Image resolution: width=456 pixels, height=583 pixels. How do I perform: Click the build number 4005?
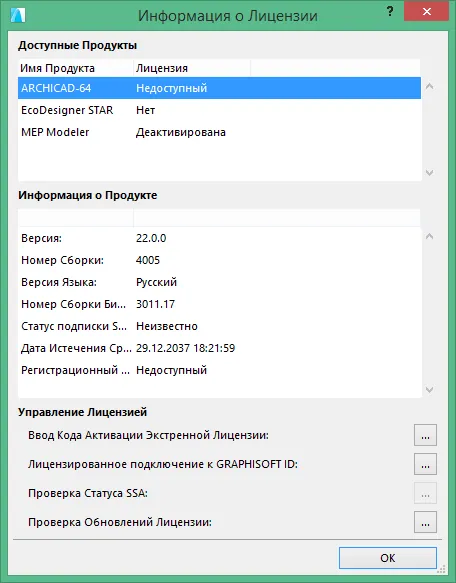(148, 260)
